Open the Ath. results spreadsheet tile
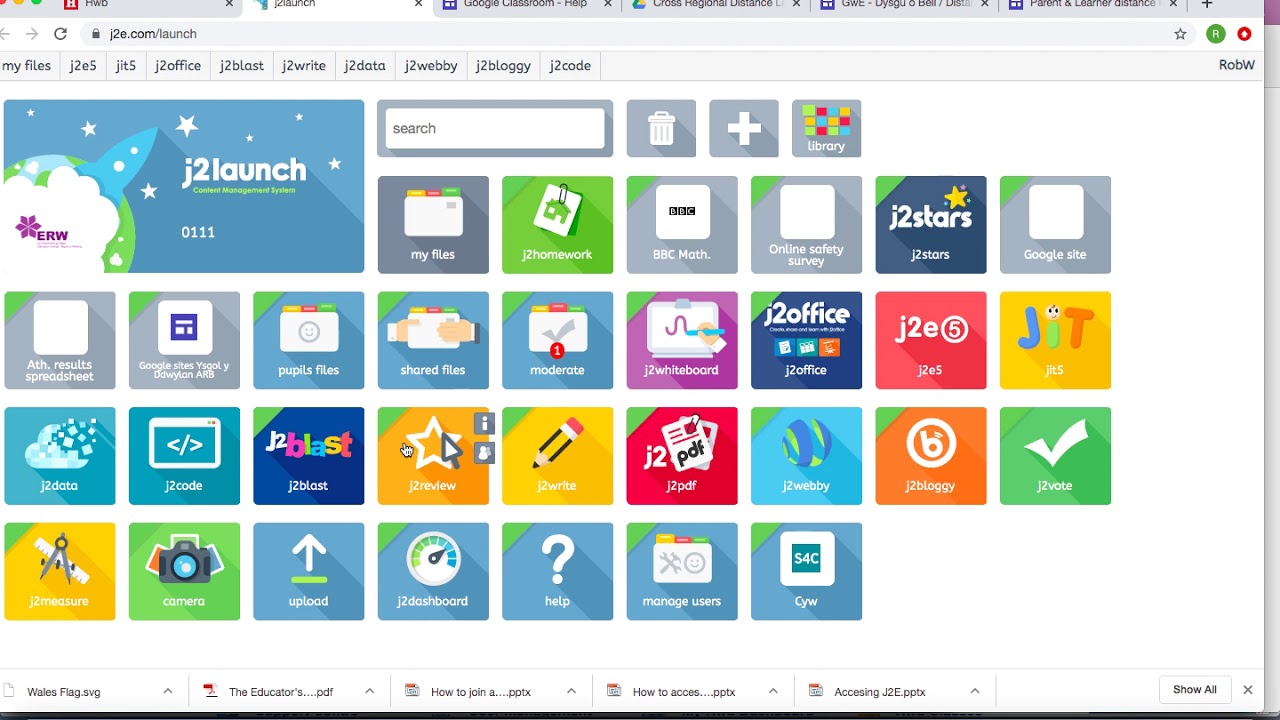 click(60, 340)
